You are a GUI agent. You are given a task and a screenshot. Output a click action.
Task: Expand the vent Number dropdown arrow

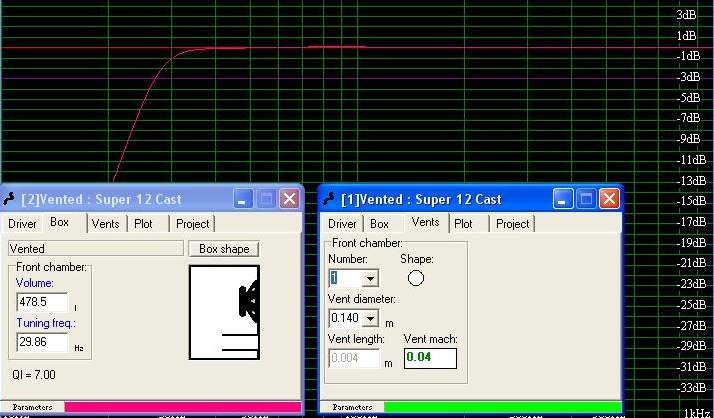(371, 278)
